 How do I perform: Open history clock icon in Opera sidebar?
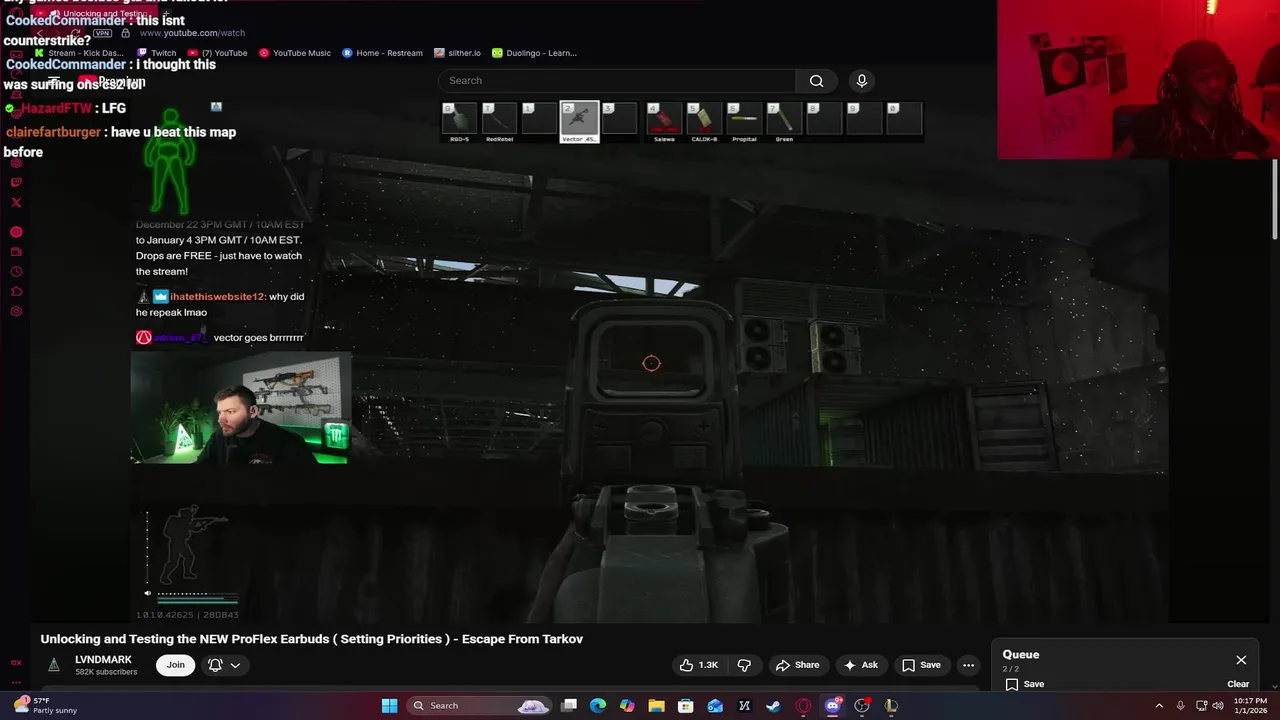coord(16,272)
